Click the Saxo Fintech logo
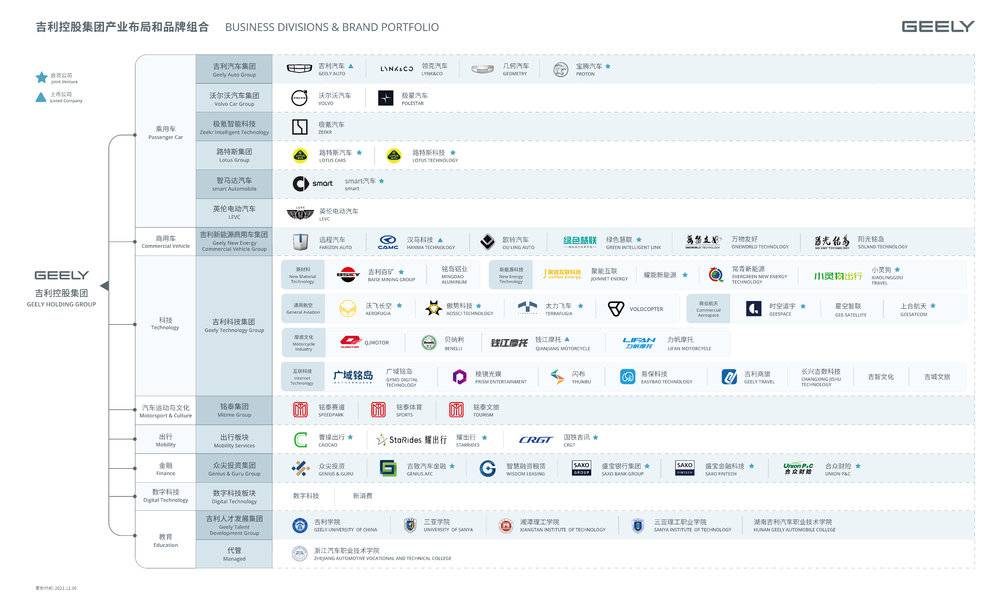The image size is (1000, 607). pyautogui.click(x=685, y=469)
